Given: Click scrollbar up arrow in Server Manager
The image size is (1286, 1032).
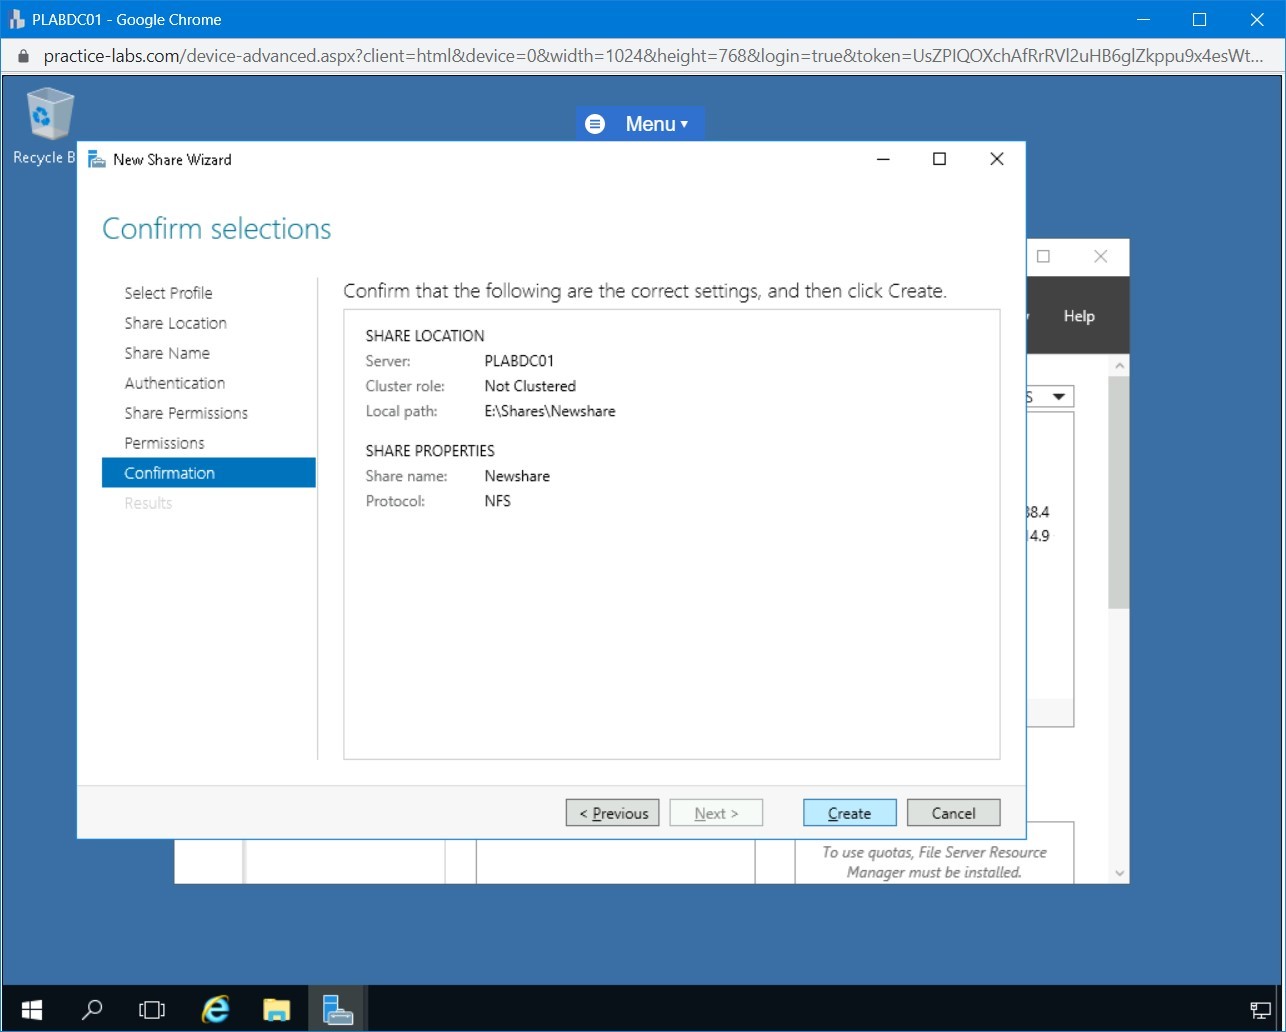Looking at the screenshot, I should pos(1119,367).
